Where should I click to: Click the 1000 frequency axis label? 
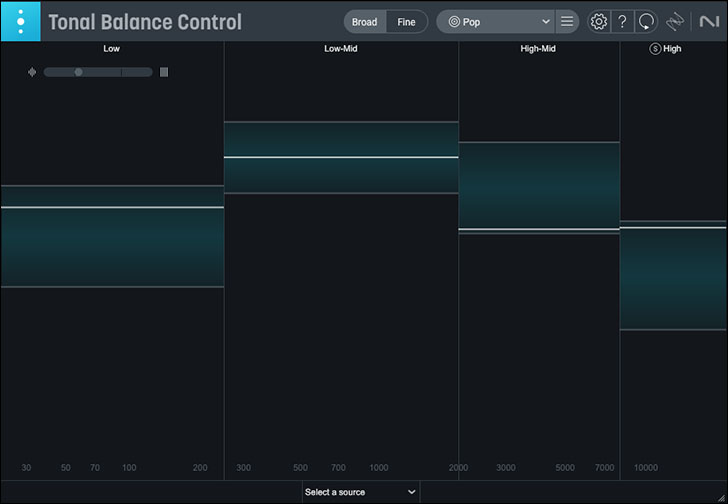click(379, 468)
